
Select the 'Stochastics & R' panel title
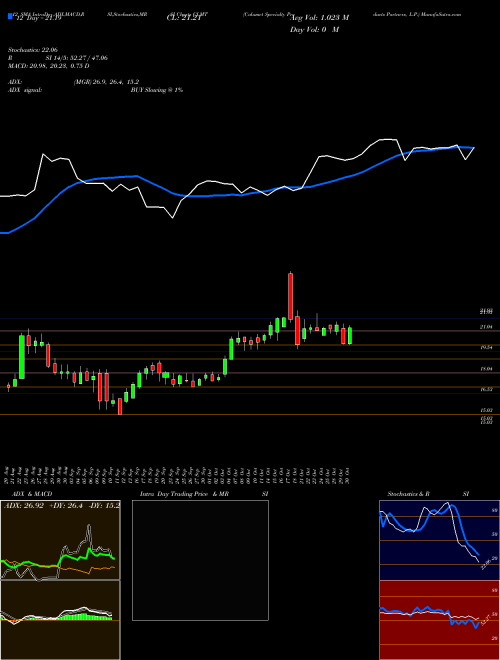410,494
